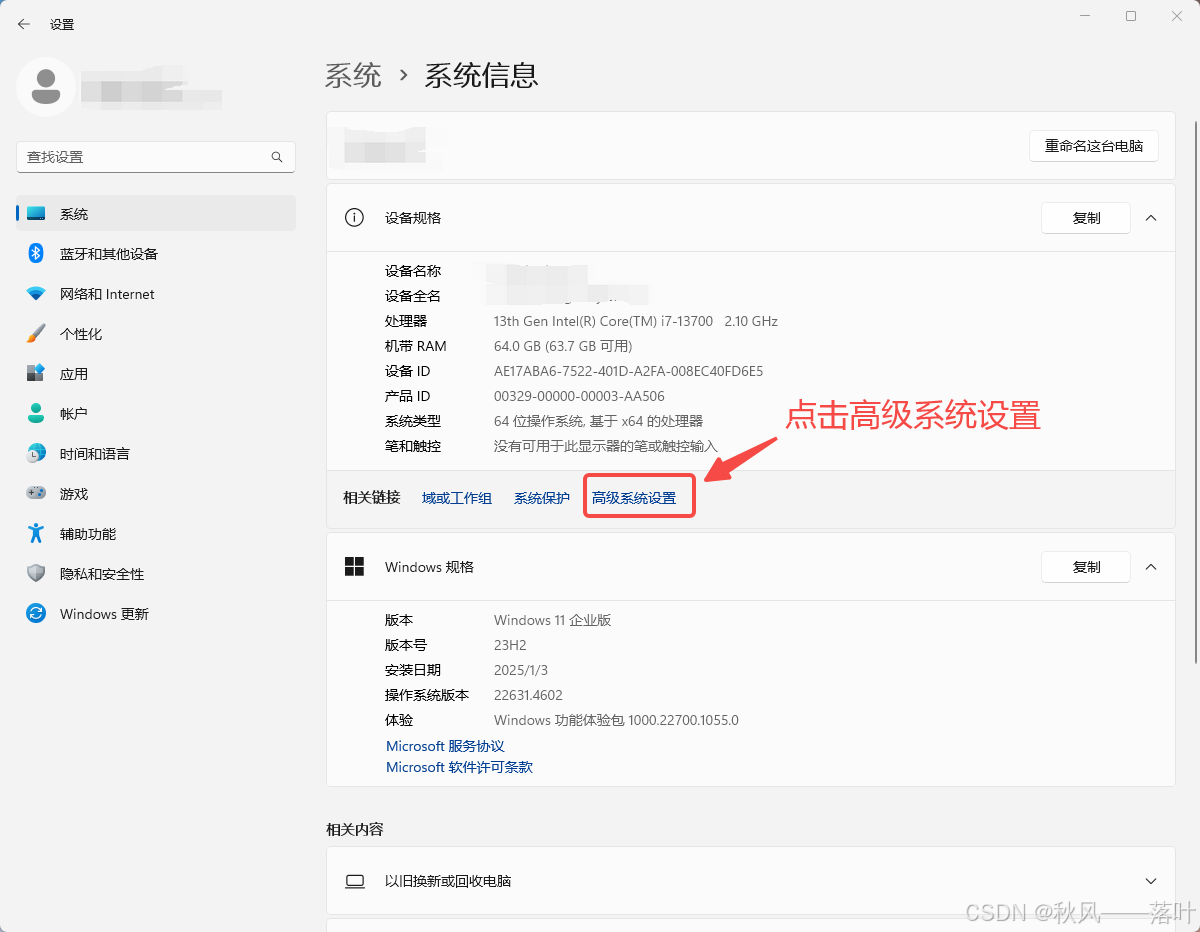The width and height of the screenshot is (1200, 932).
Task: Open 个性化 paintbrush icon
Action: coord(36,334)
